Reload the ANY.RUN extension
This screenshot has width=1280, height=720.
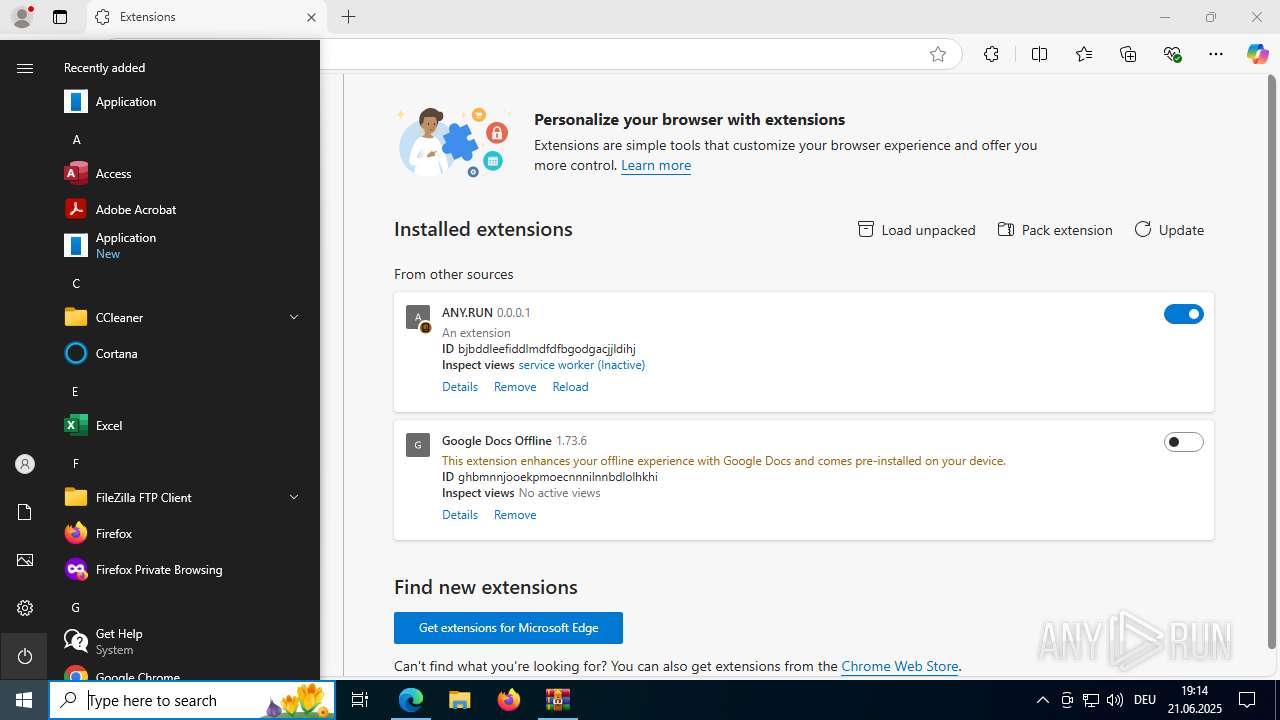pos(570,387)
